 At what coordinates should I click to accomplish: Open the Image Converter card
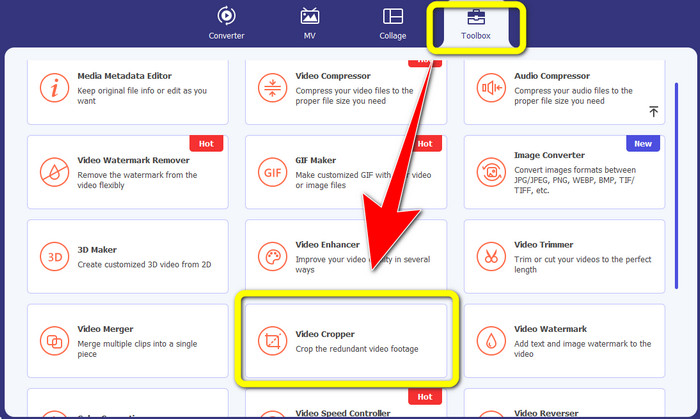click(x=564, y=172)
